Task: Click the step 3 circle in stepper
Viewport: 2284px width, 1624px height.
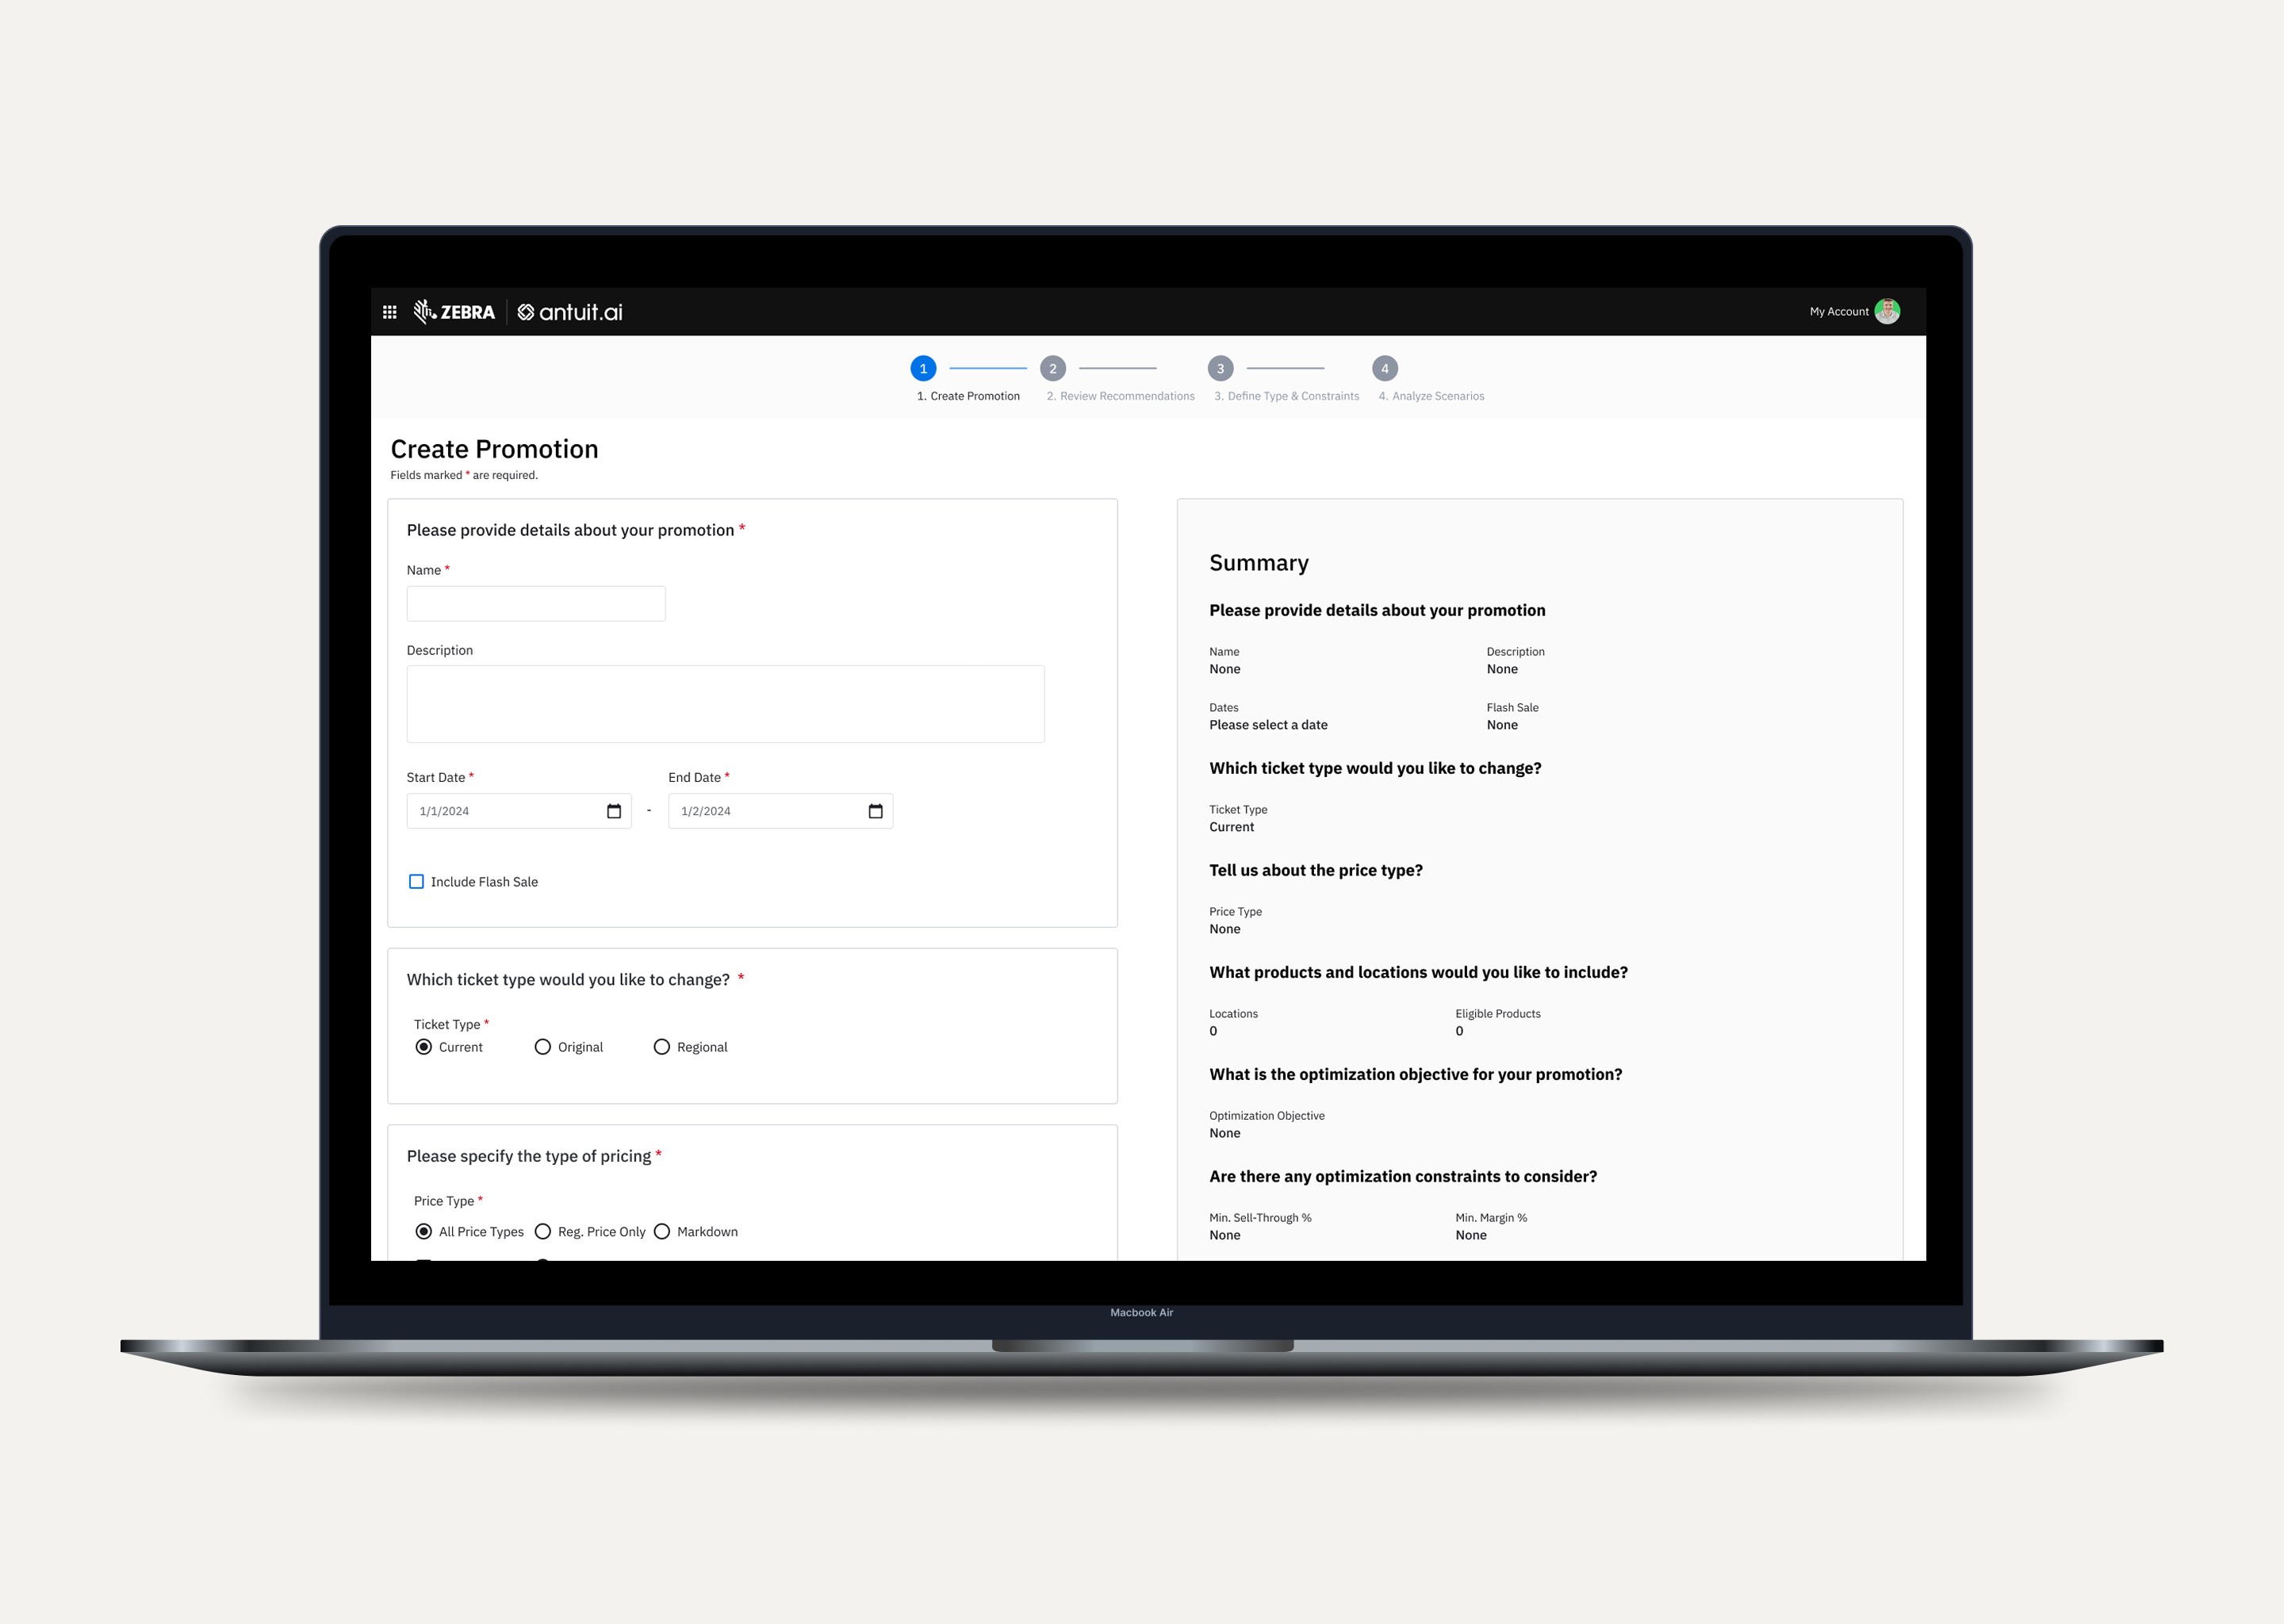Action: point(1219,368)
